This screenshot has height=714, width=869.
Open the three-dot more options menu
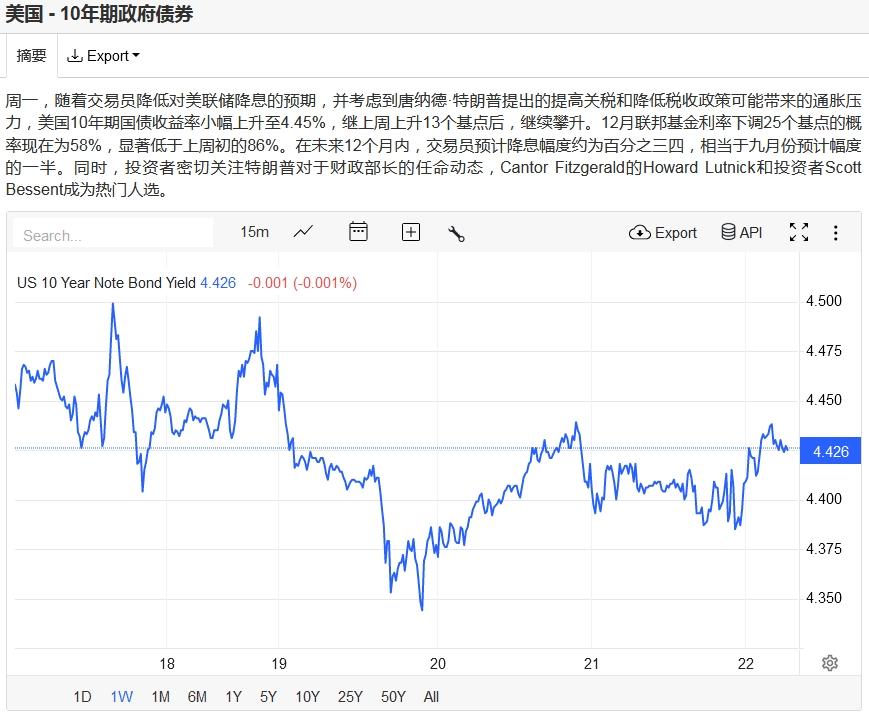tap(836, 232)
